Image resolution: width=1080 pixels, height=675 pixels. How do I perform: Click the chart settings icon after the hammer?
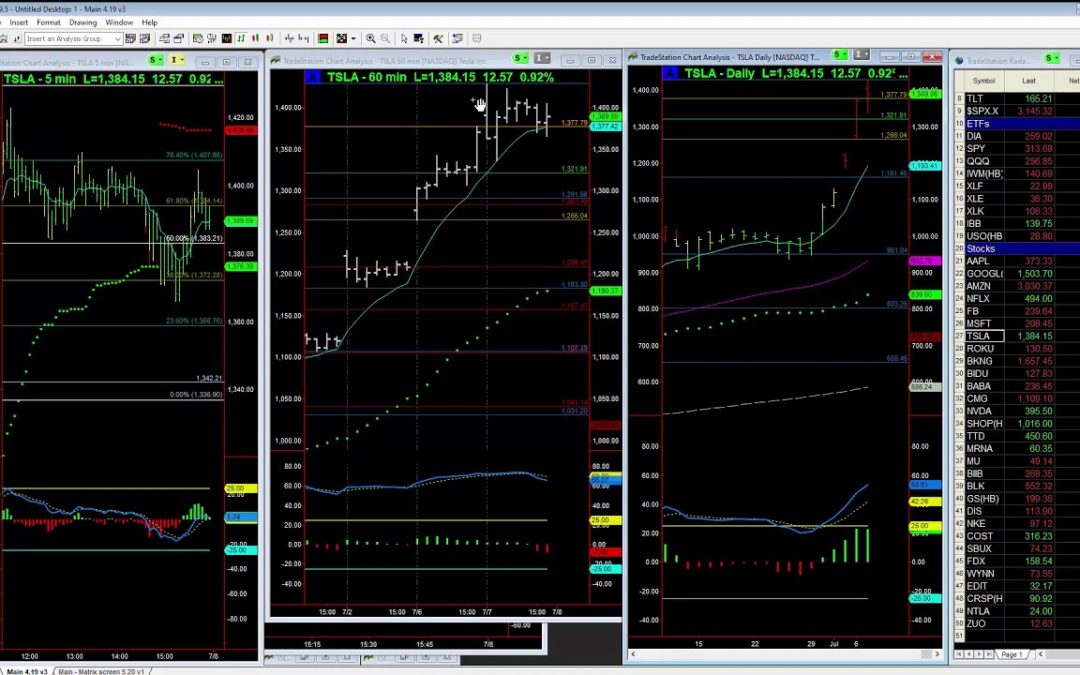[457, 39]
